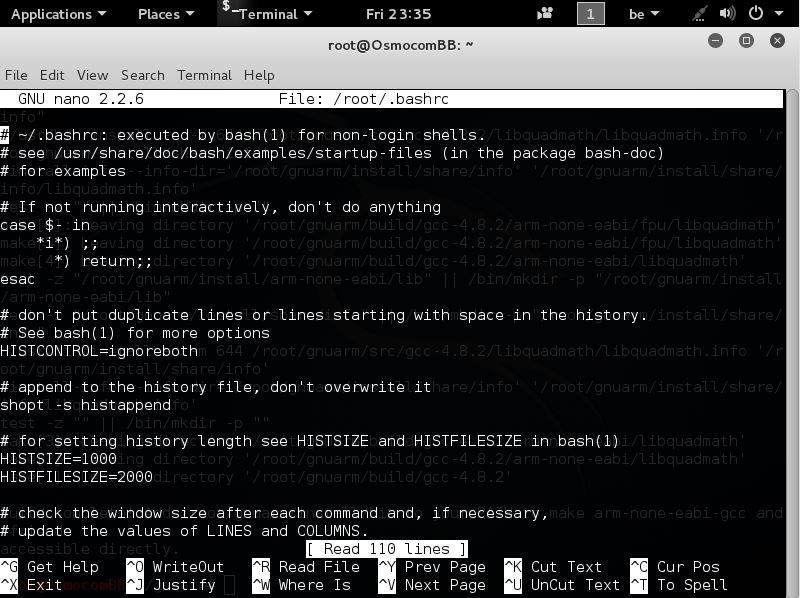Image resolution: width=800 pixels, height=598 pixels.
Task: Click the 'esac' line
Action: [17, 279]
